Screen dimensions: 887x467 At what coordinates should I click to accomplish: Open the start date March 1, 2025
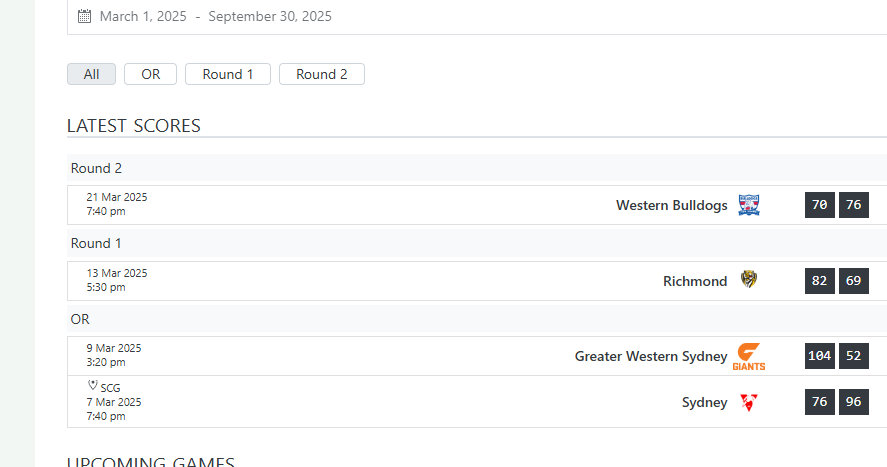pos(143,16)
